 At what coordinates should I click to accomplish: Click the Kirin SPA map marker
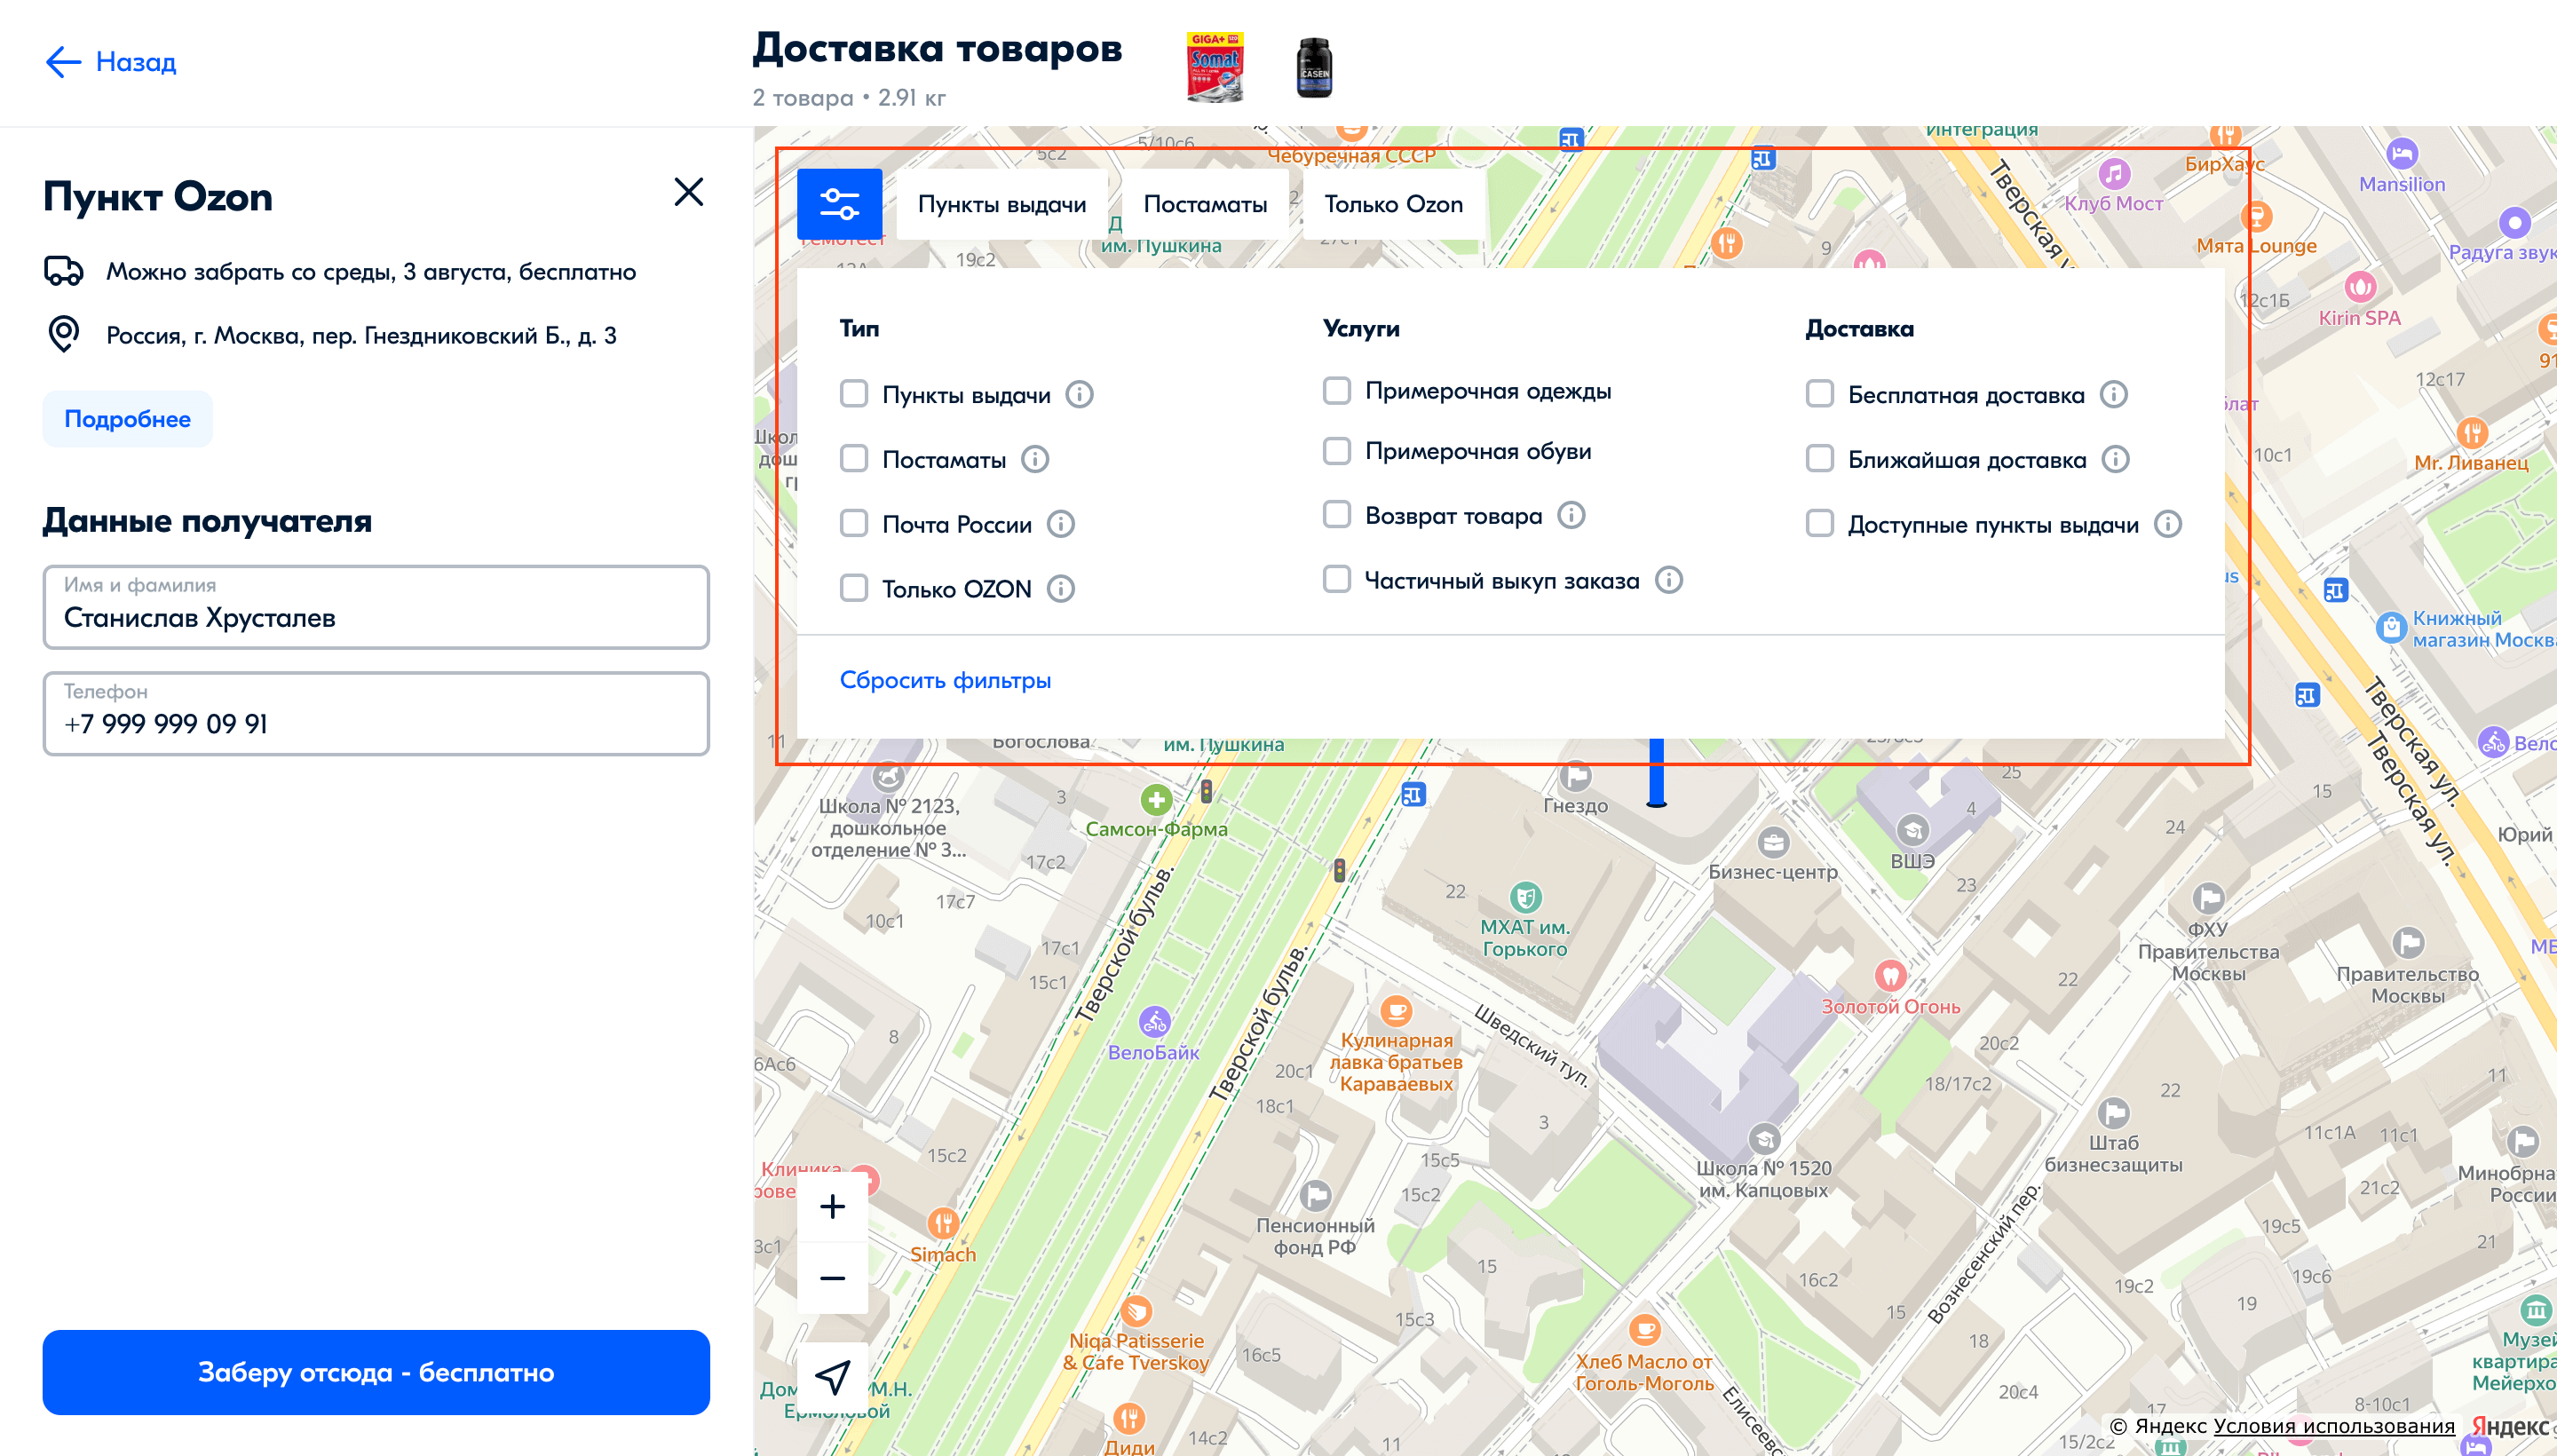click(x=2360, y=287)
